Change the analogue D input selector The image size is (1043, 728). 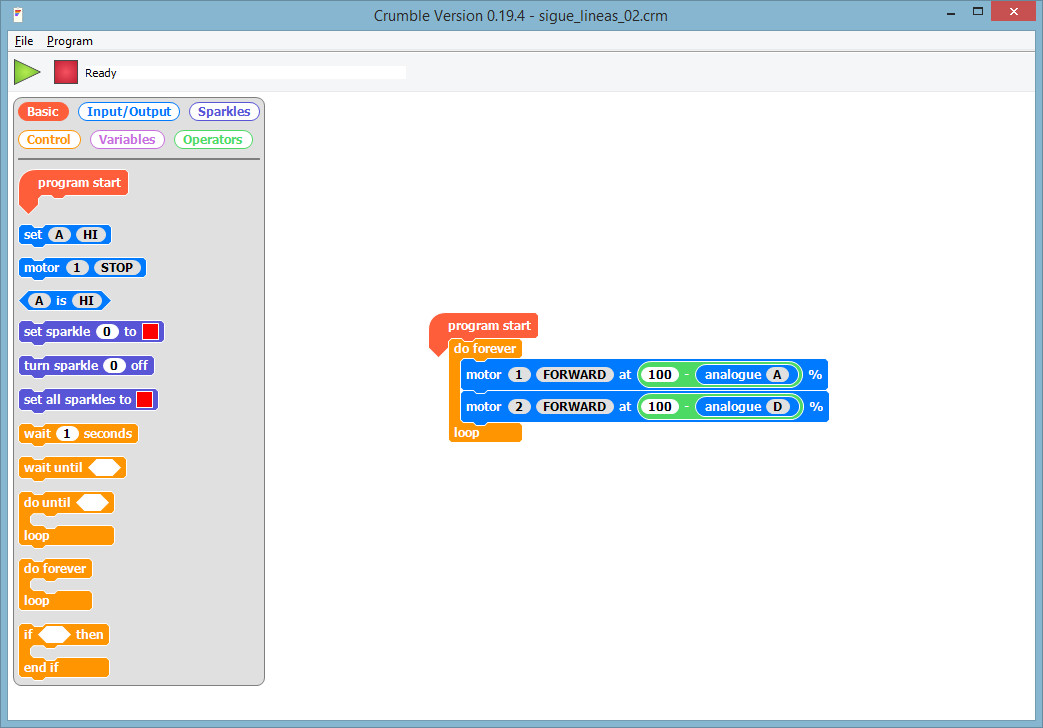[778, 407]
